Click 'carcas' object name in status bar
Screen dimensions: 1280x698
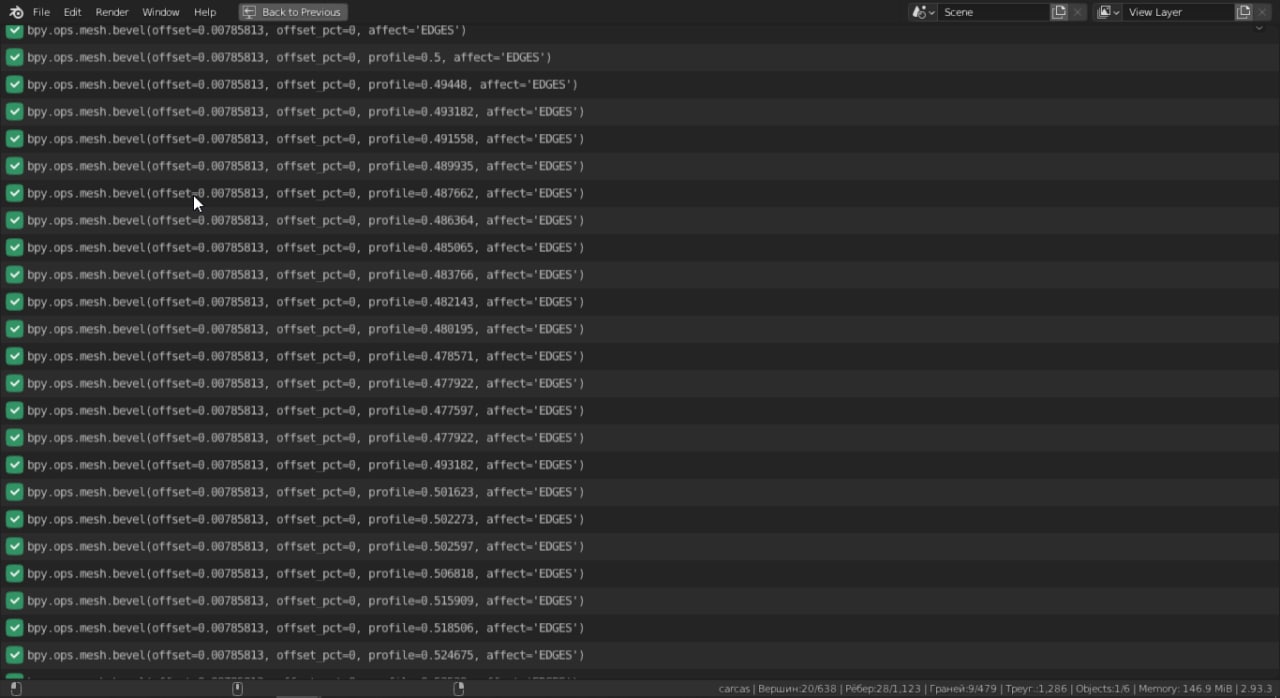coord(734,689)
